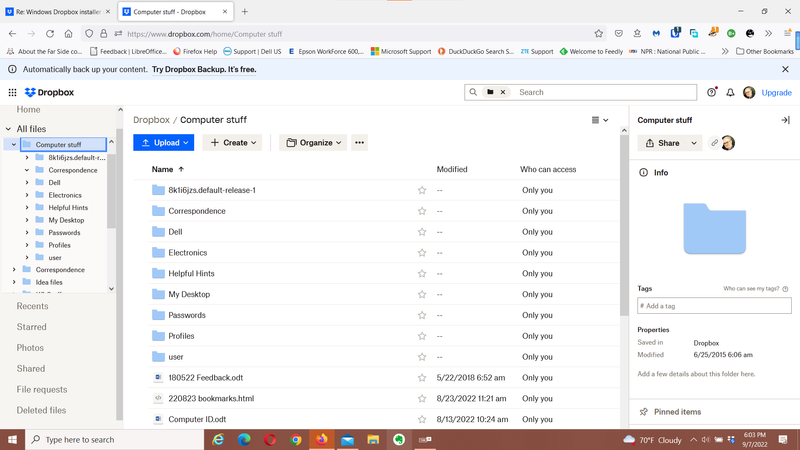Open Photos in sidebar
The image size is (800, 450).
[x=30, y=348]
